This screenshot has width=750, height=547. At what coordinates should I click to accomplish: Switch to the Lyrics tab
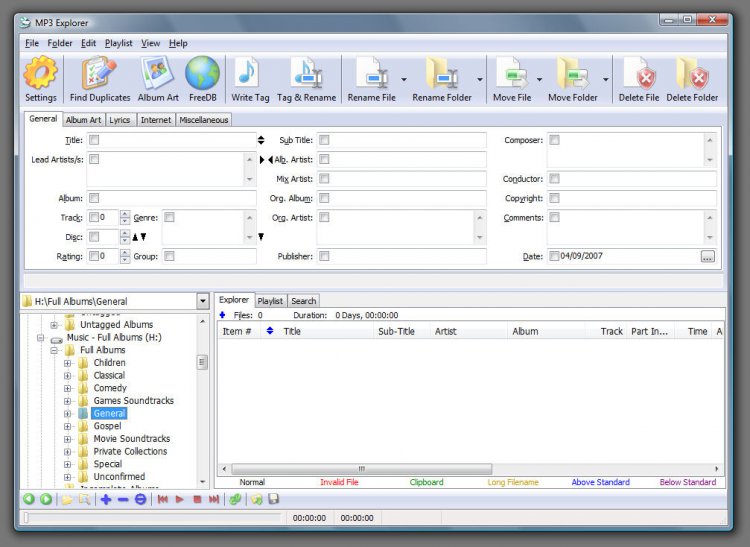pyautogui.click(x=120, y=120)
